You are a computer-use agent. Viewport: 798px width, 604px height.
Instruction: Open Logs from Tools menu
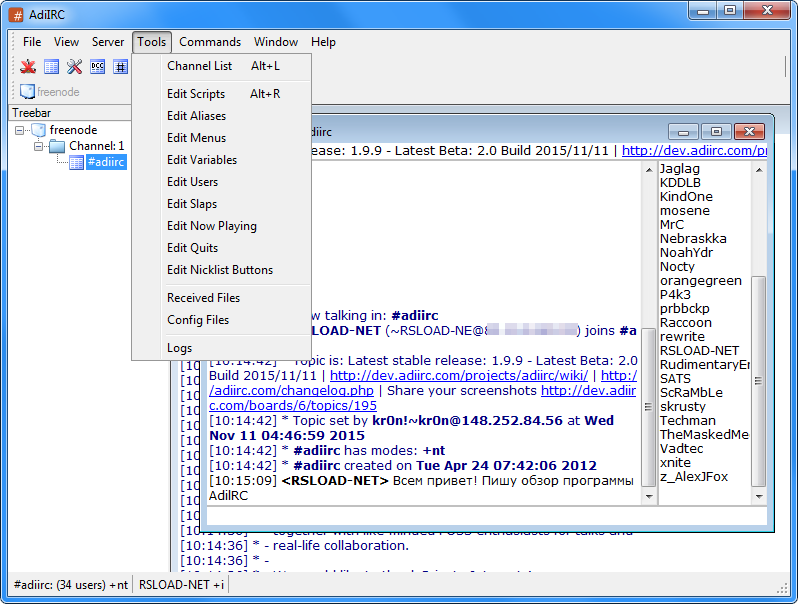pos(221,348)
